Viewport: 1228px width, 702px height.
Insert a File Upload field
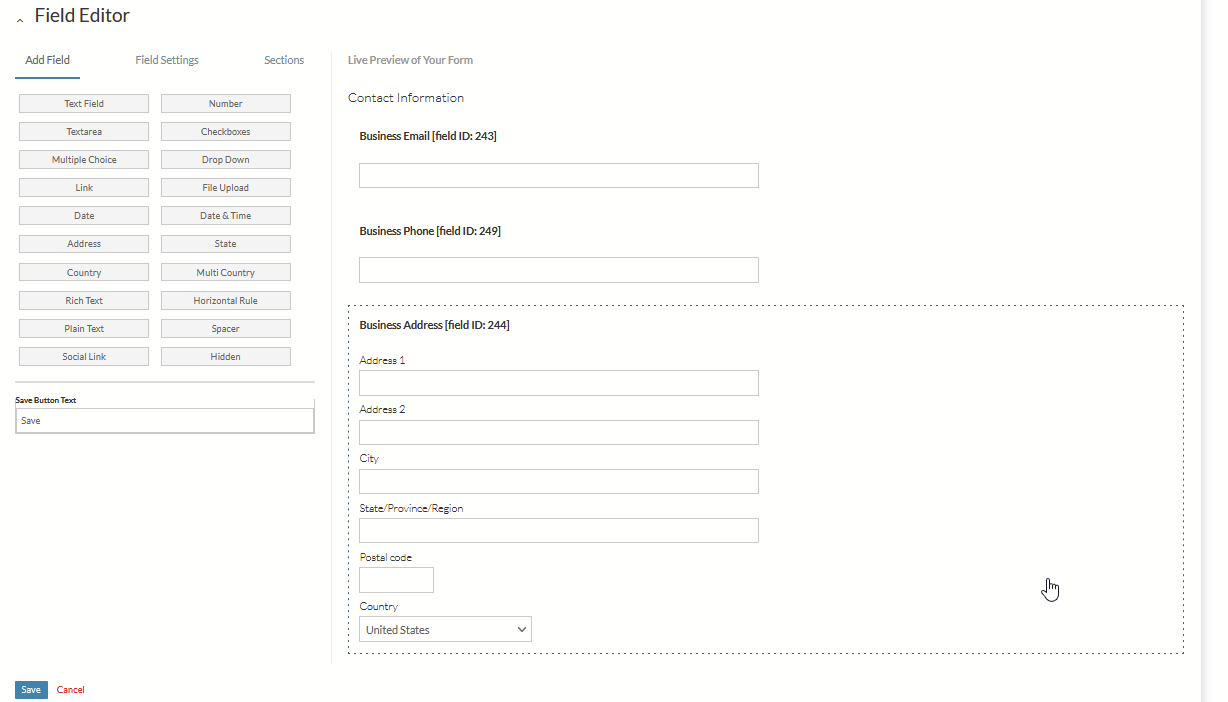click(226, 188)
